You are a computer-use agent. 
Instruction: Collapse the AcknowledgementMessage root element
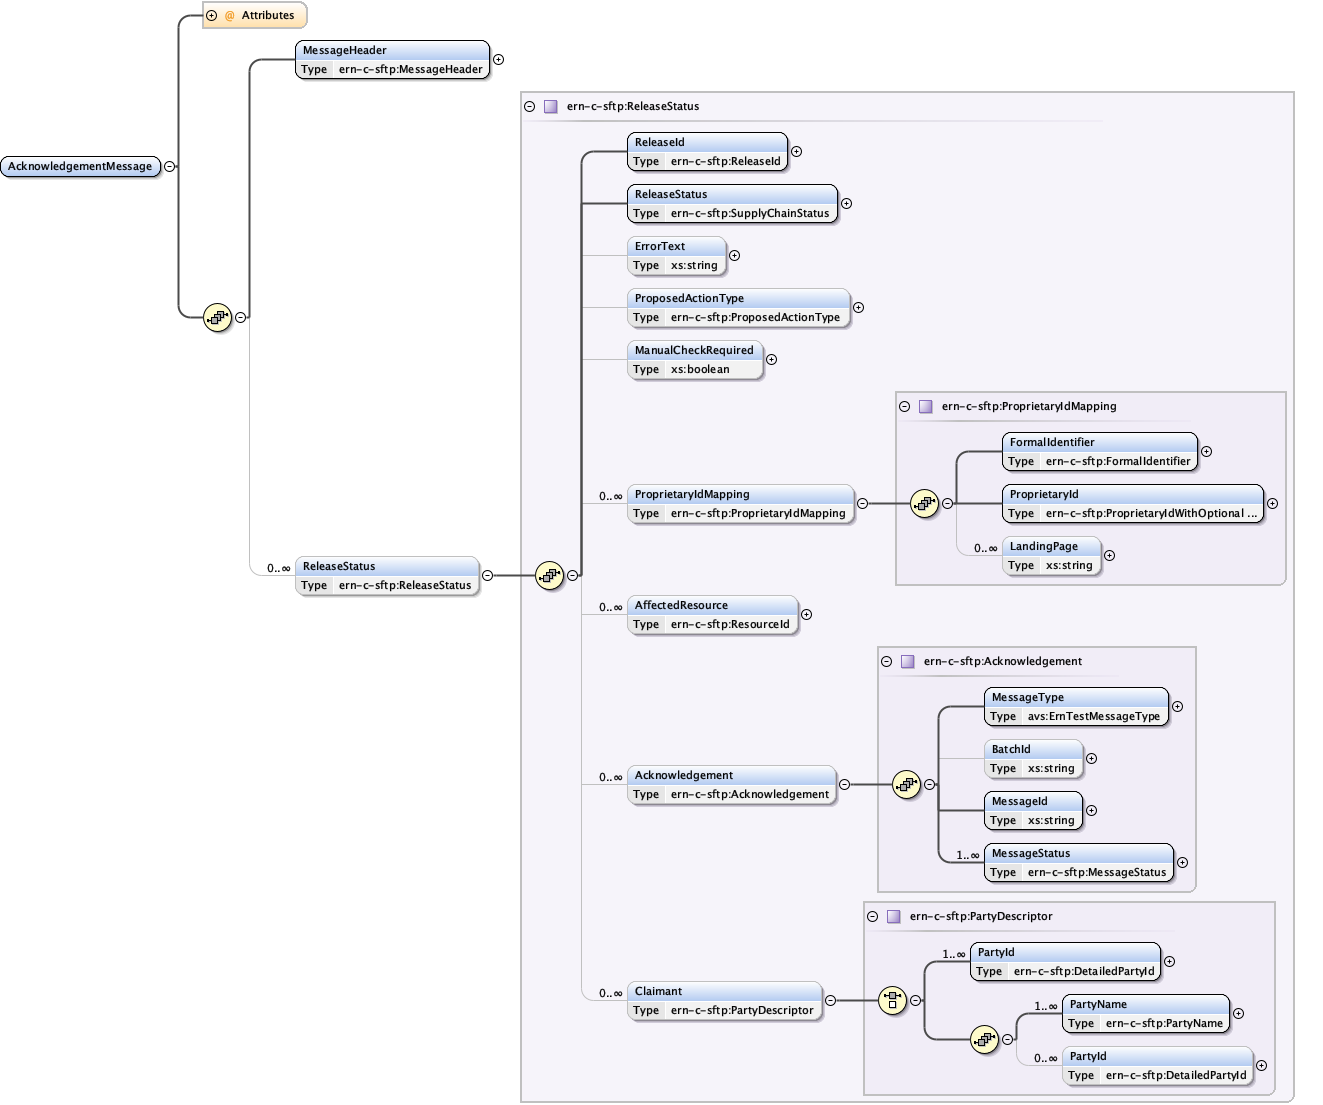[x=170, y=167]
